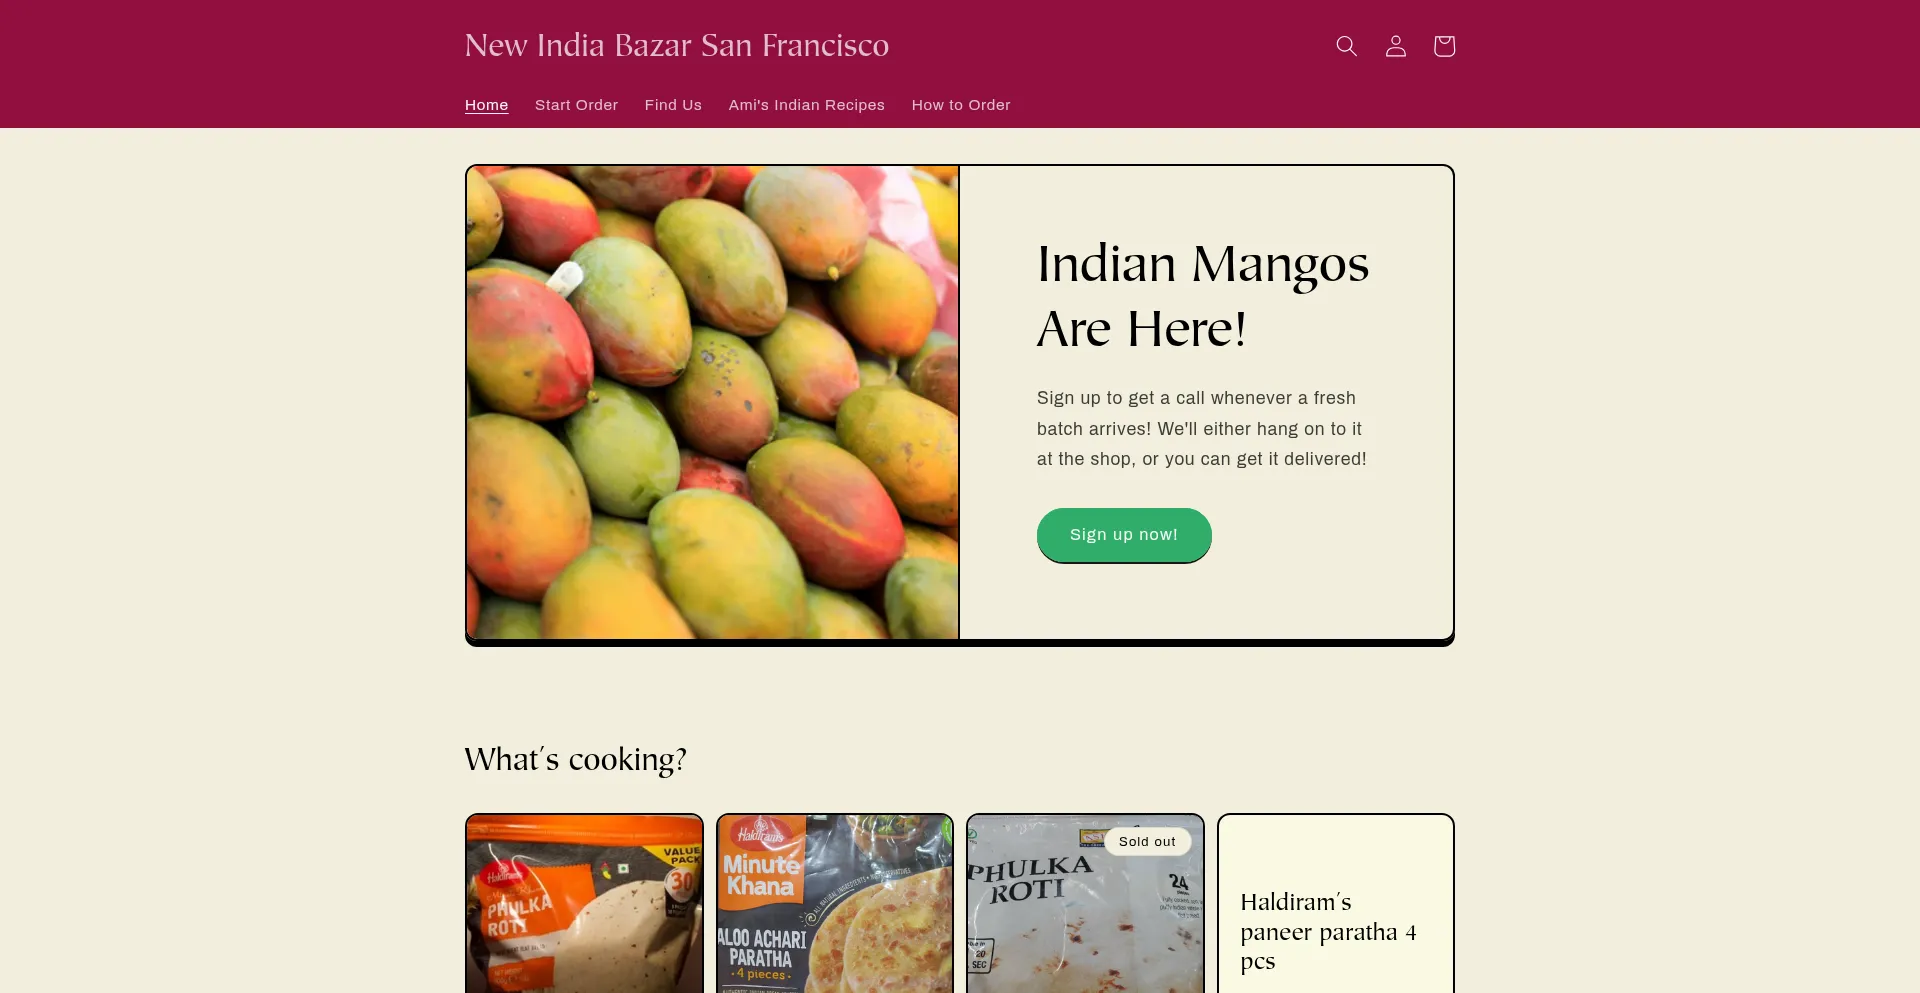Open the search magnifier icon
This screenshot has width=1920, height=993.
pyautogui.click(x=1346, y=46)
